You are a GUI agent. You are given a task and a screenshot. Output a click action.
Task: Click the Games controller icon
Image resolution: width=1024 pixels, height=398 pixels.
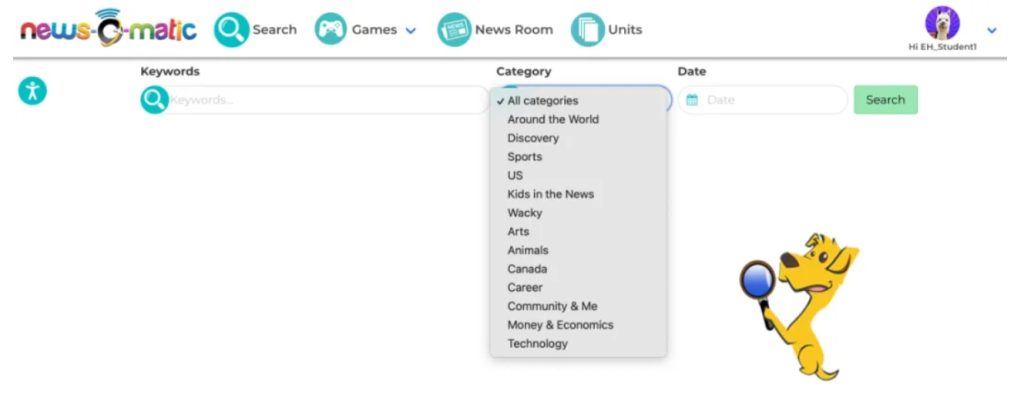[330, 29]
